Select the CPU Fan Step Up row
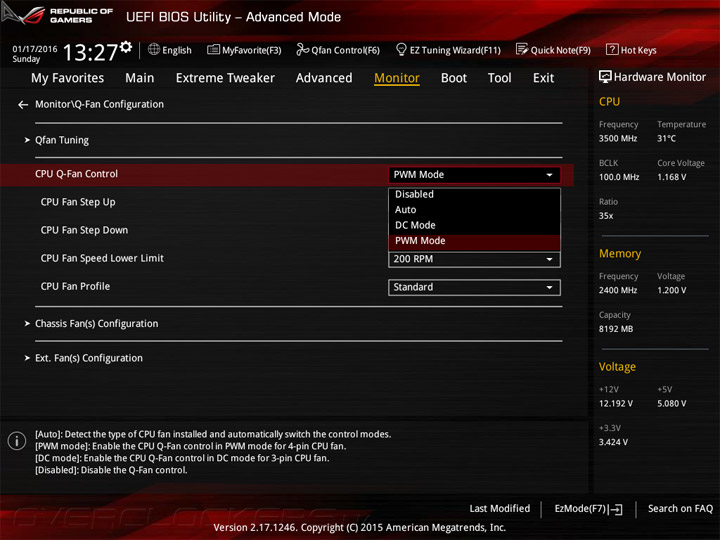This screenshot has width=720, height=540. 78,202
